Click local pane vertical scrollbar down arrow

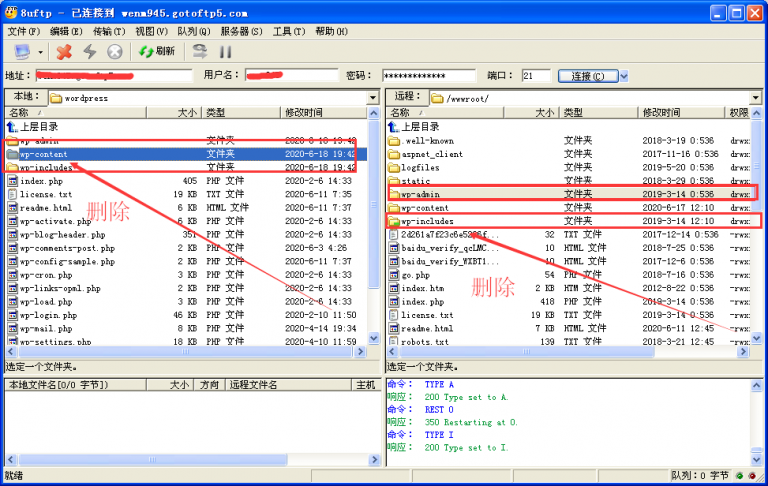(x=373, y=338)
